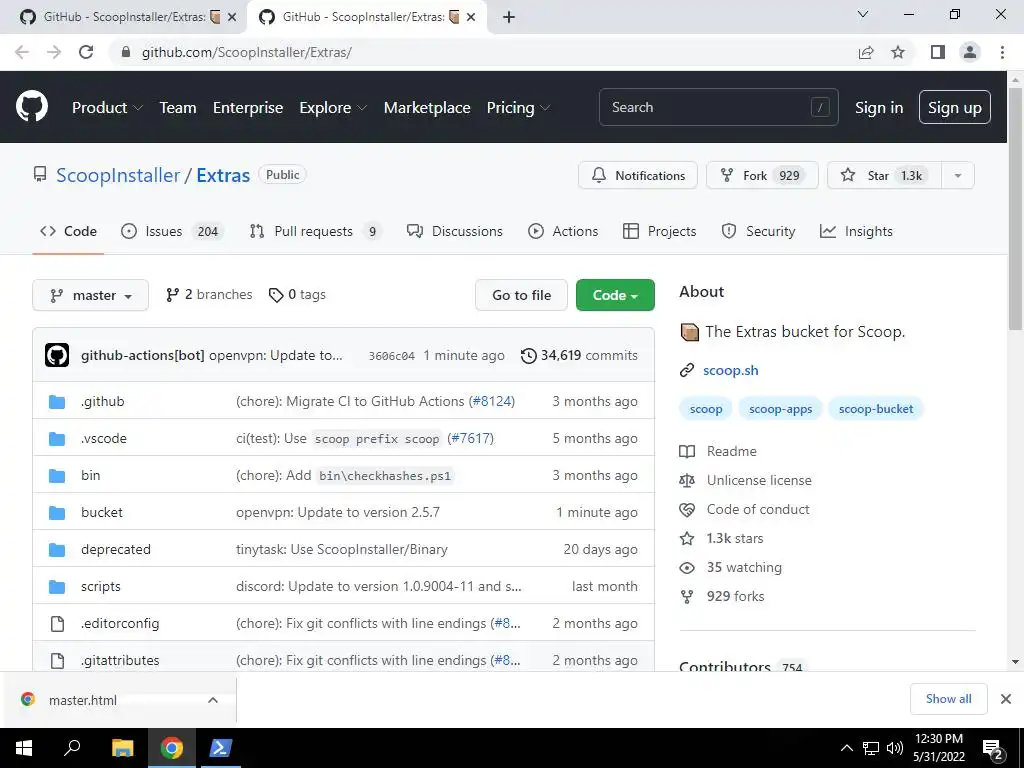Open the master branch dropdown
Image resolution: width=1024 pixels, height=768 pixels.
pyautogui.click(x=90, y=295)
